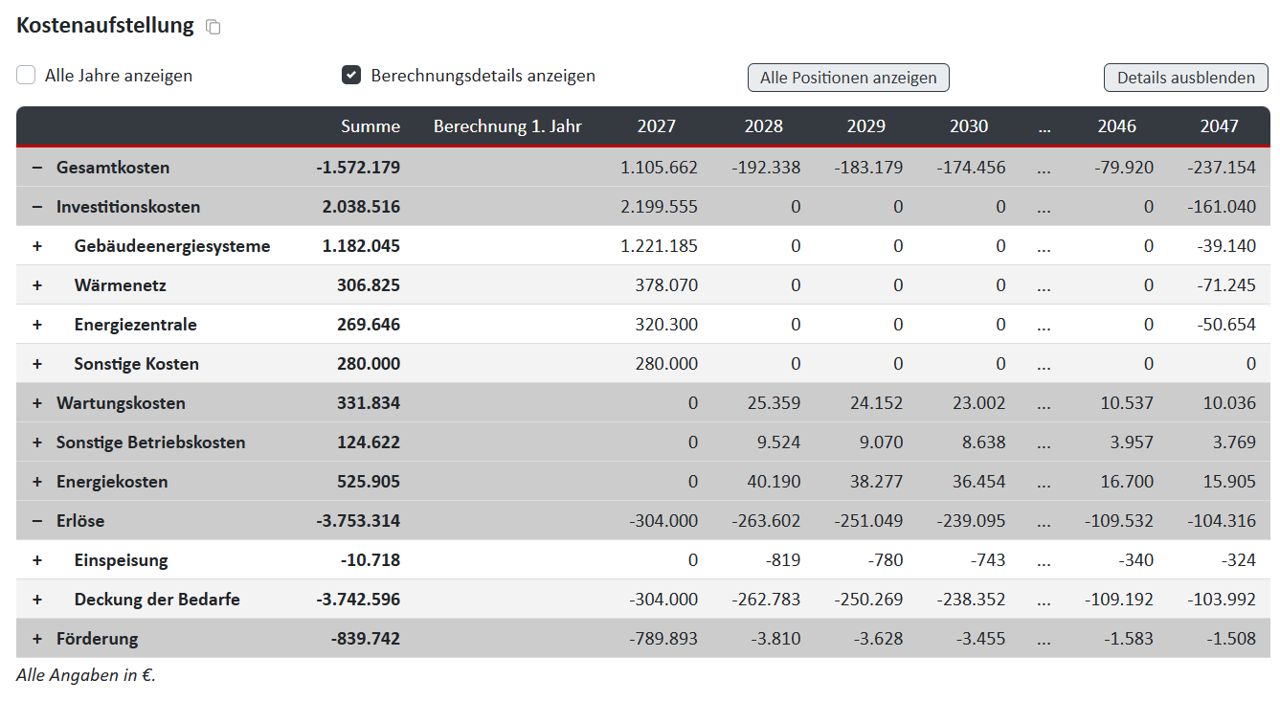Expand the Energiekosten row
Image resolution: width=1280 pixels, height=703 pixels.
(x=37, y=481)
